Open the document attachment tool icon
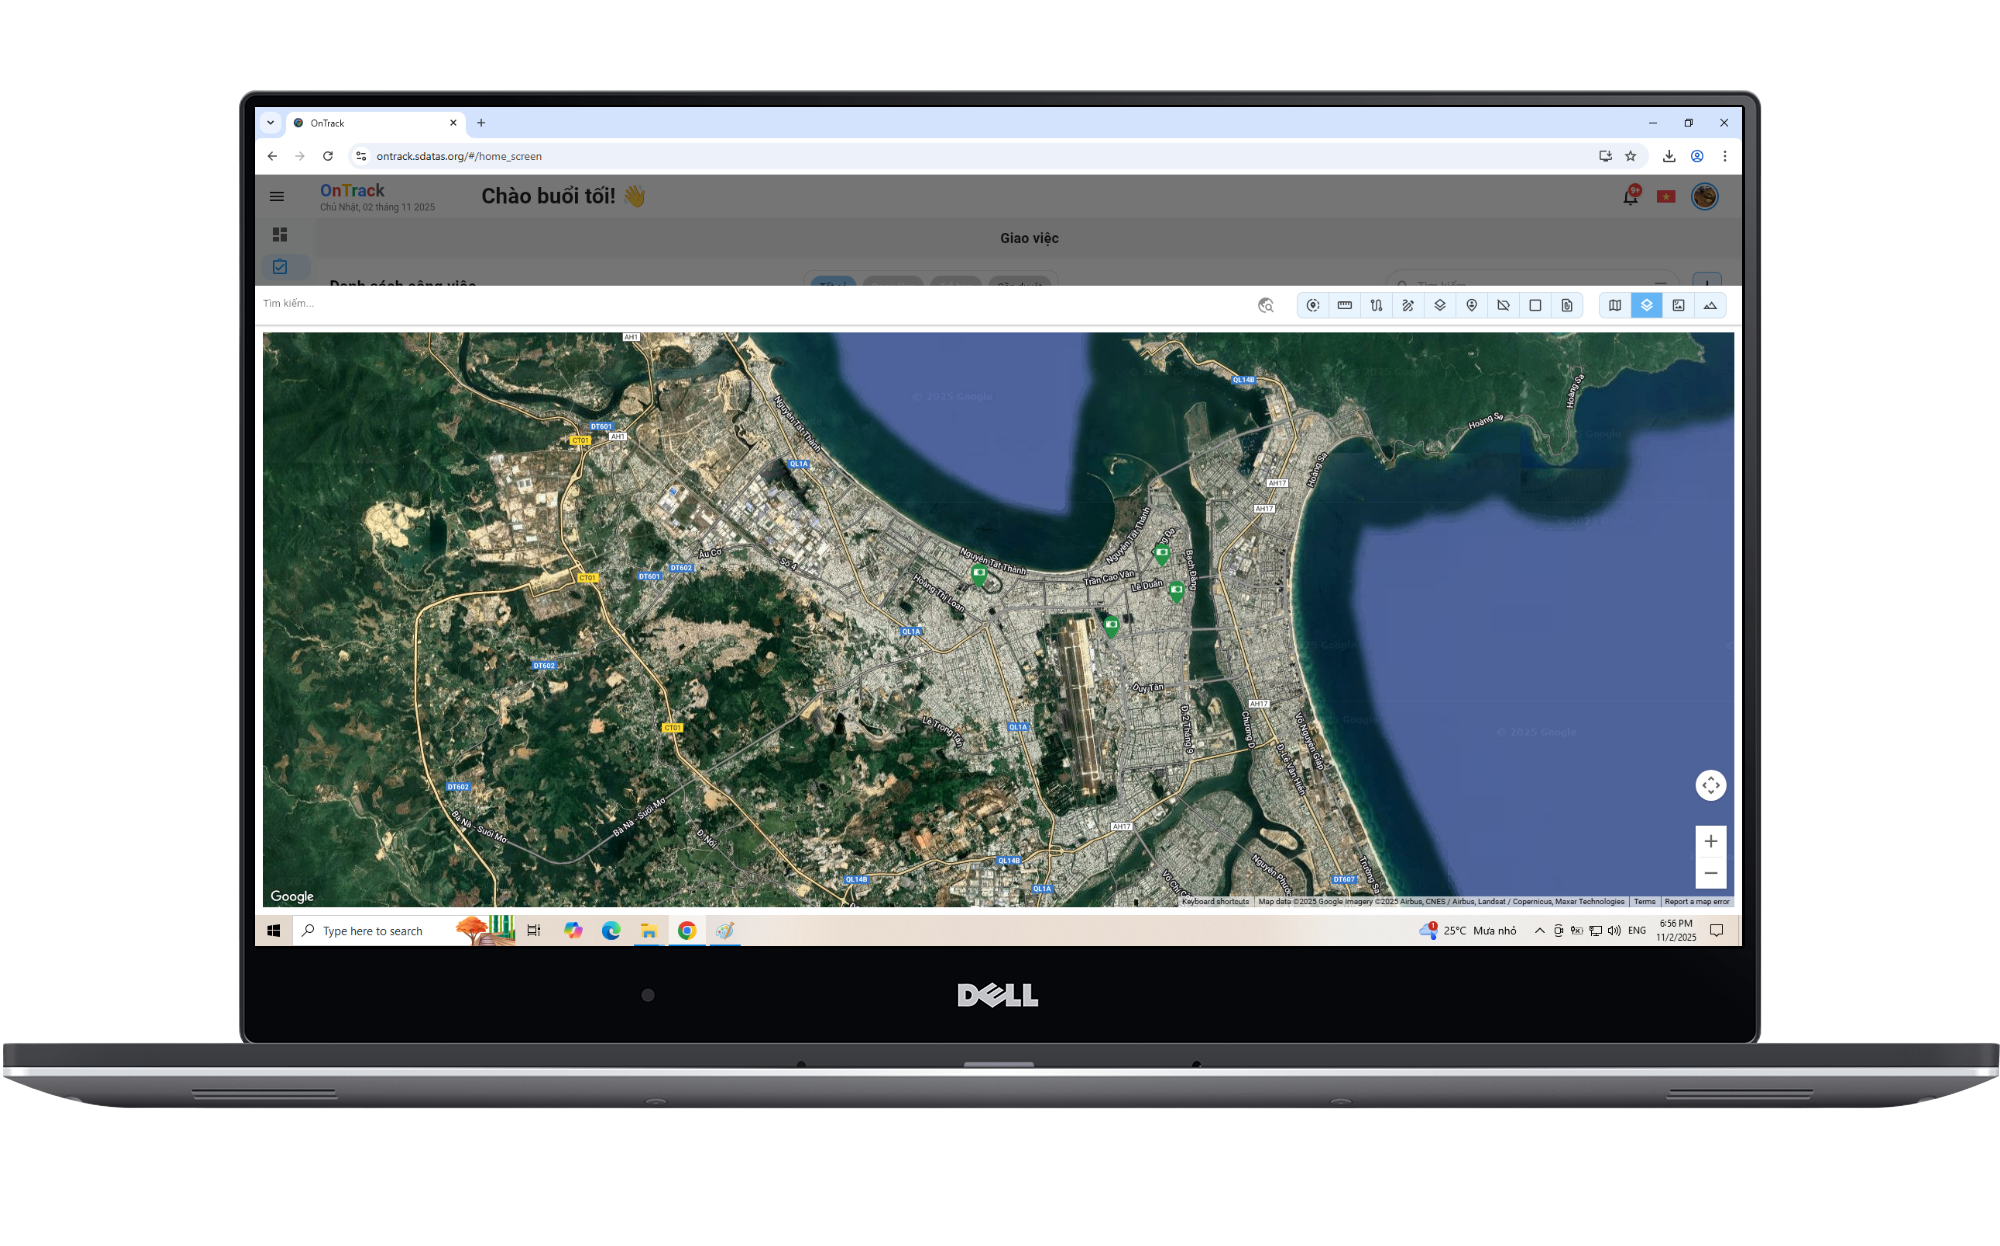Image resolution: width=2000 pixels, height=1246 pixels. (1567, 305)
